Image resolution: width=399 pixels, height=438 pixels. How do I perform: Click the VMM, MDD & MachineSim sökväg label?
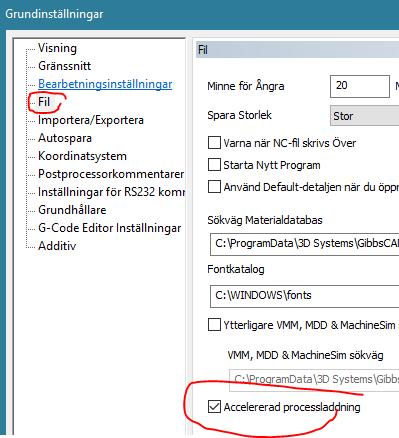pos(305,355)
